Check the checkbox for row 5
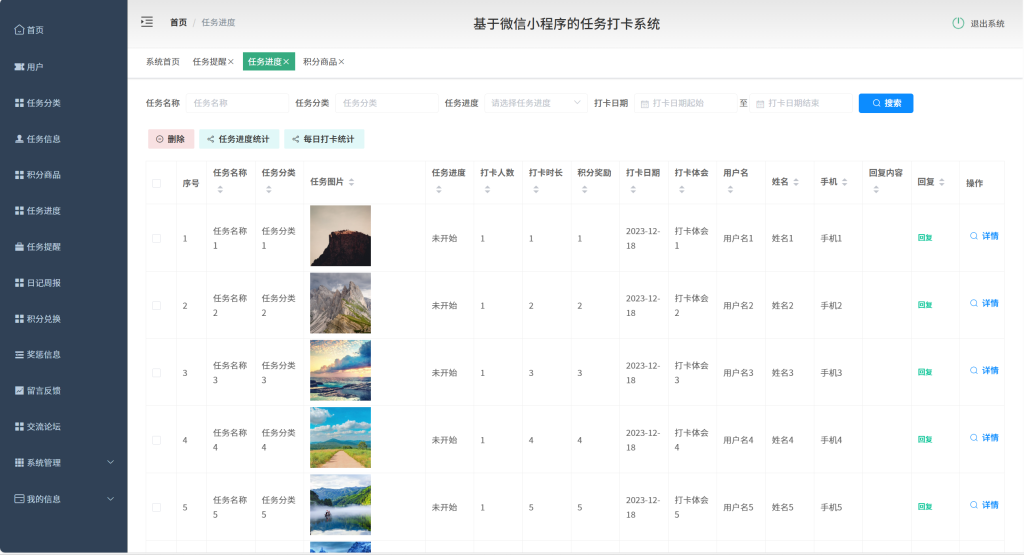Viewport: 1024px width, 555px height. pyautogui.click(x=157, y=507)
